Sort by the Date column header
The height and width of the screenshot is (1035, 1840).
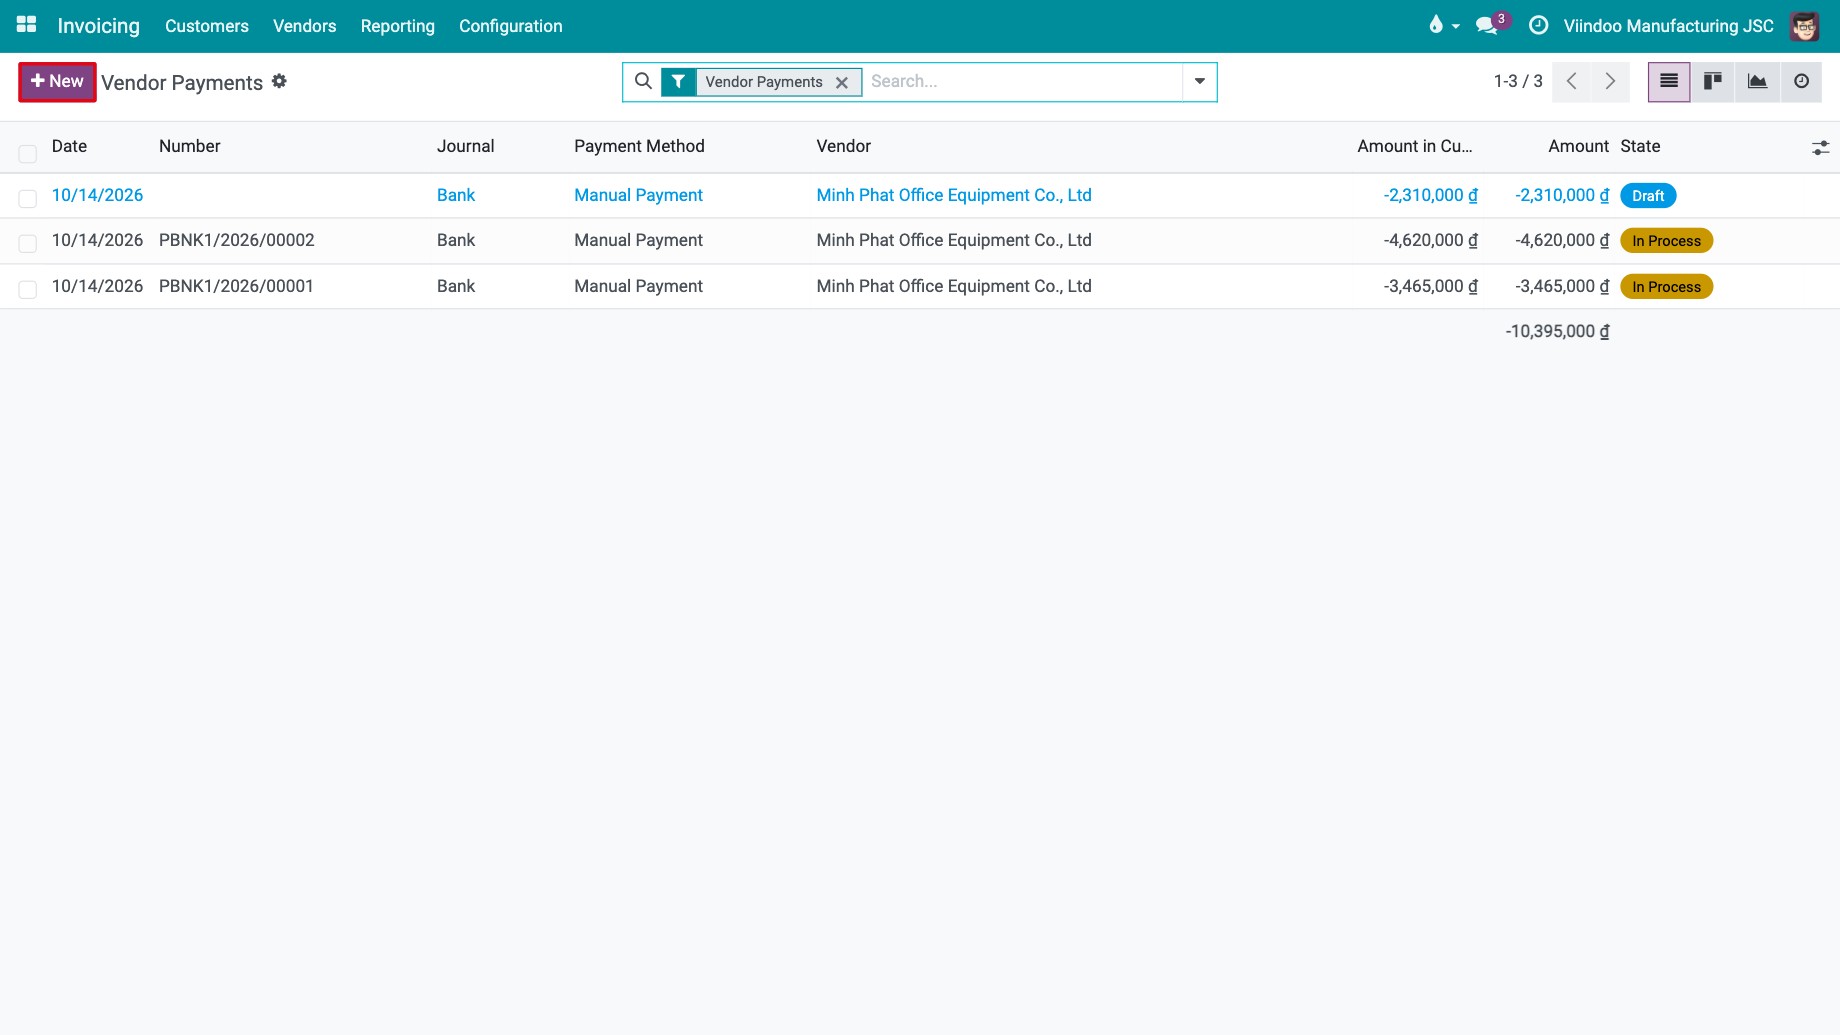click(69, 146)
